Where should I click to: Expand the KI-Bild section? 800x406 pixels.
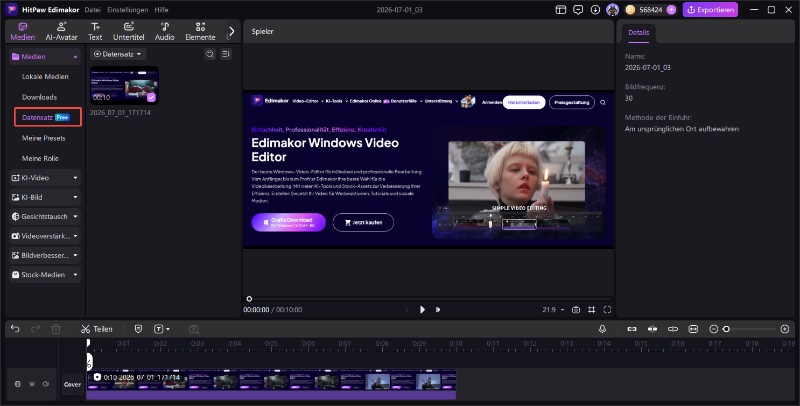45,197
